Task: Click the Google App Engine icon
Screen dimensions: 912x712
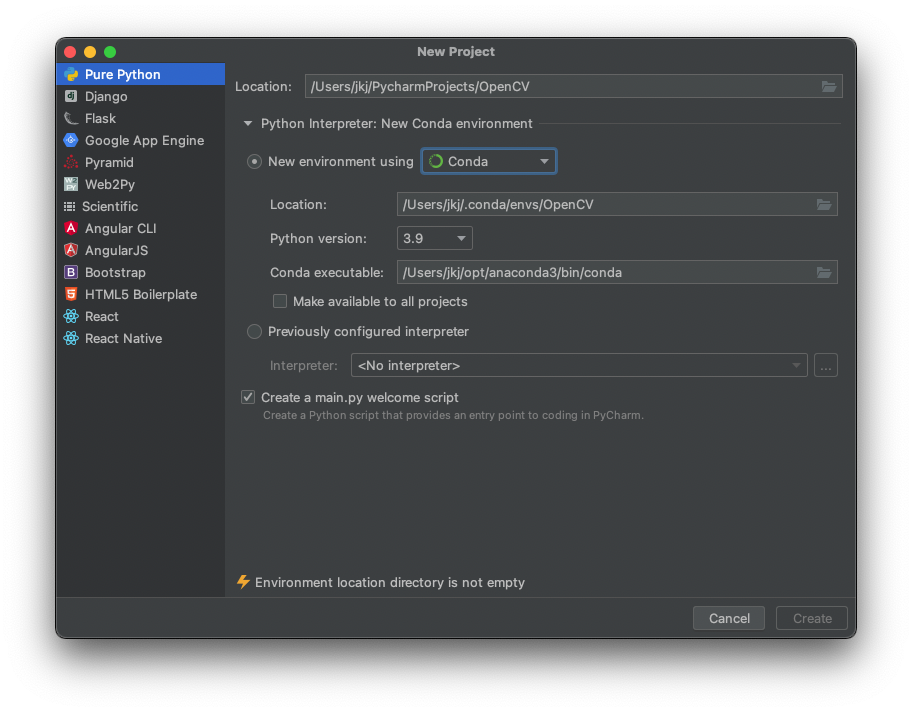Action: [x=71, y=140]
